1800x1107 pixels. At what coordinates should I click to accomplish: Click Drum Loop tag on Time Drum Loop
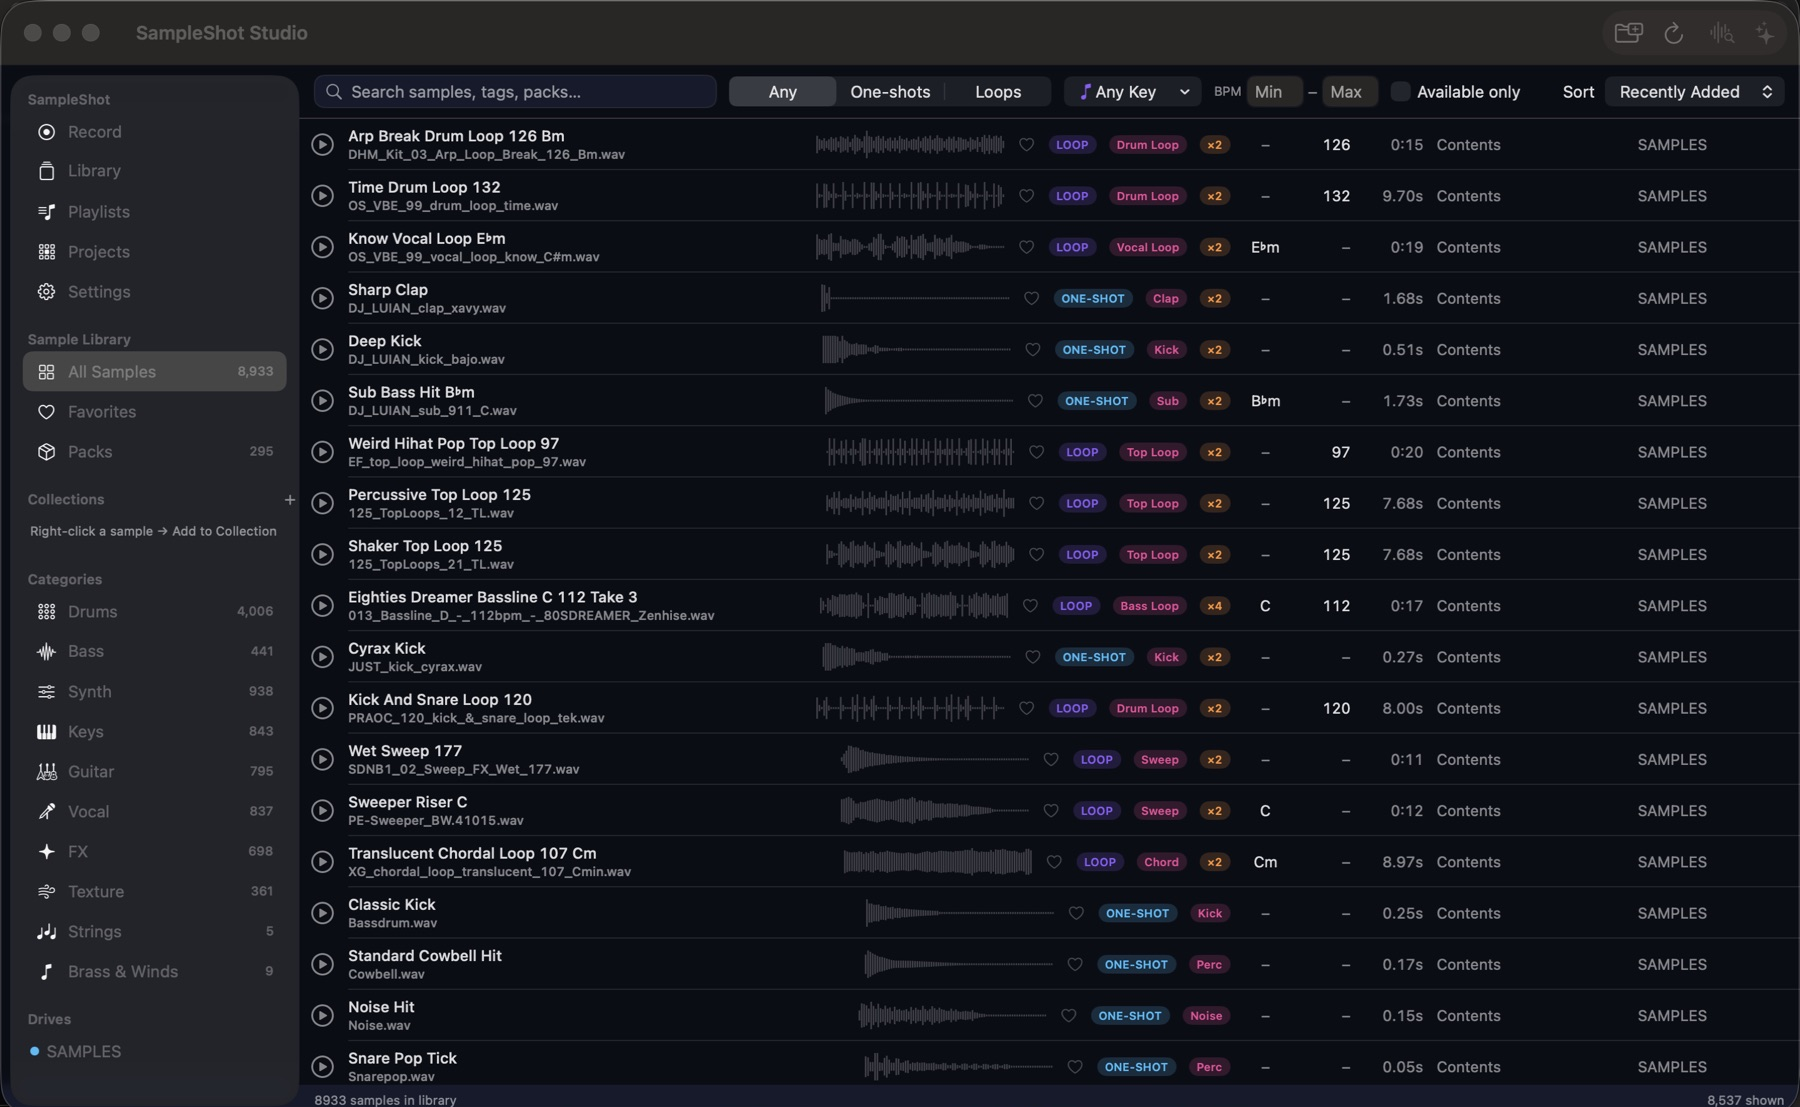(1147, 196)
